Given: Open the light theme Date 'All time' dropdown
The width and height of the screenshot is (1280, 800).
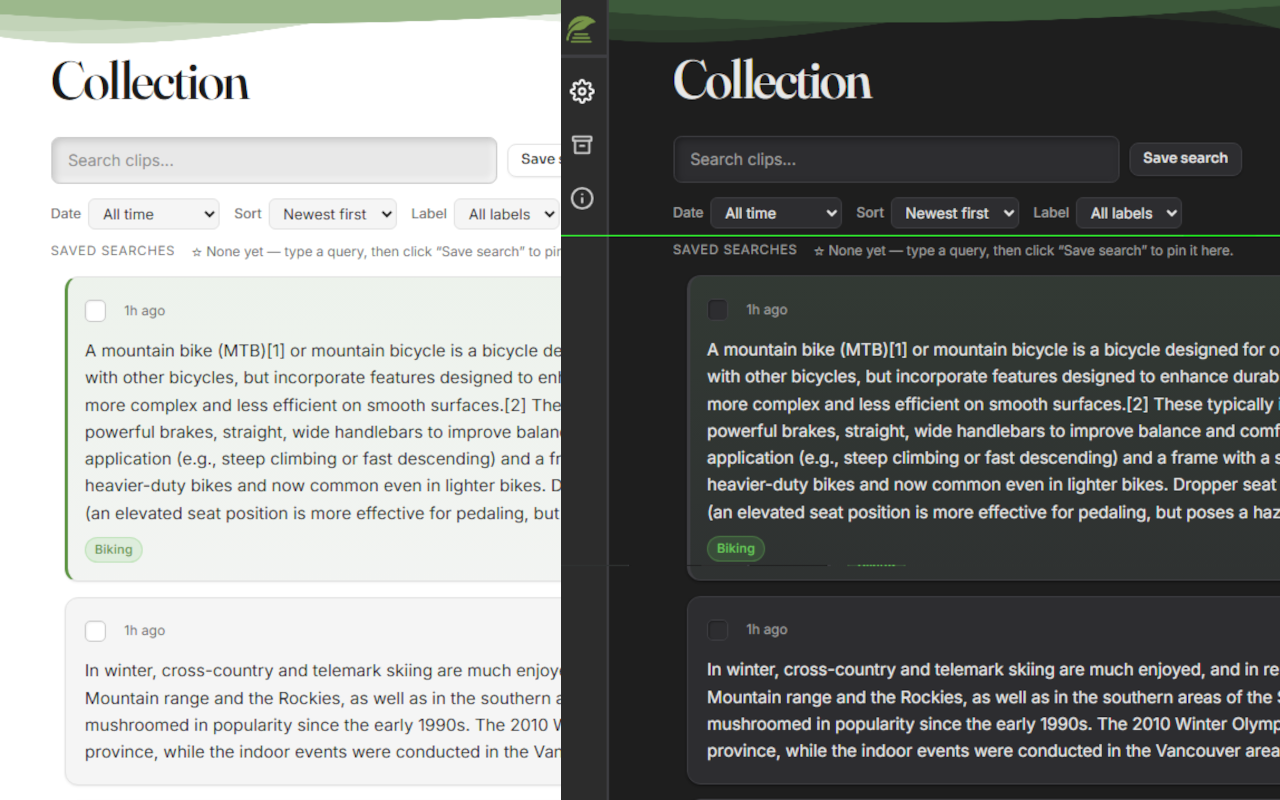Looking at the screenshot, I should (x=154, y=214).
